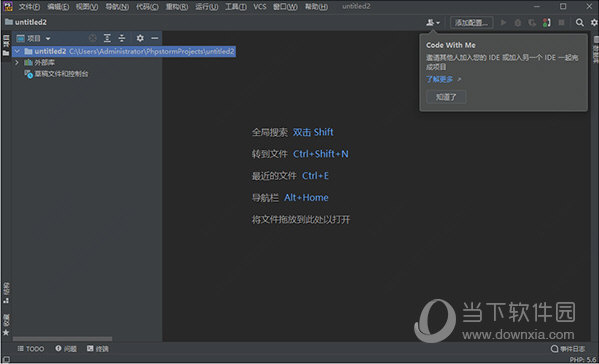Toggle the 项目 Project tool window stripe tab
The width and height of the screenshot is (599, 364).
[x=6, y=45]
